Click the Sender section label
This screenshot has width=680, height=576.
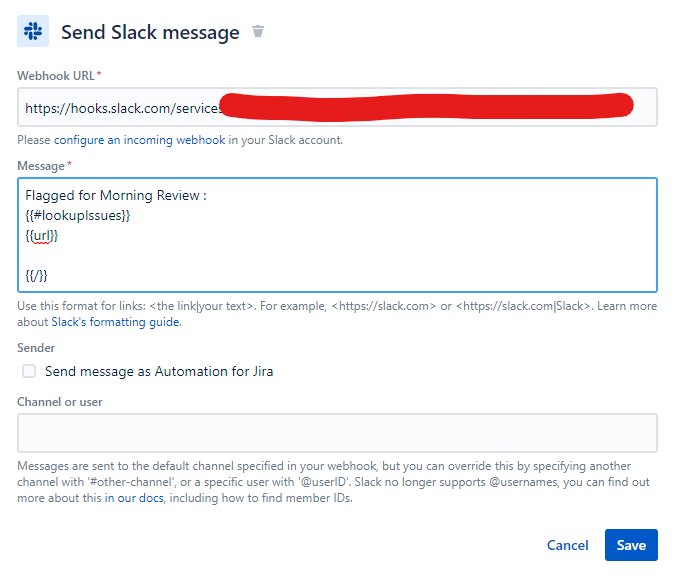pyautogui.click(x=36, y=348)
